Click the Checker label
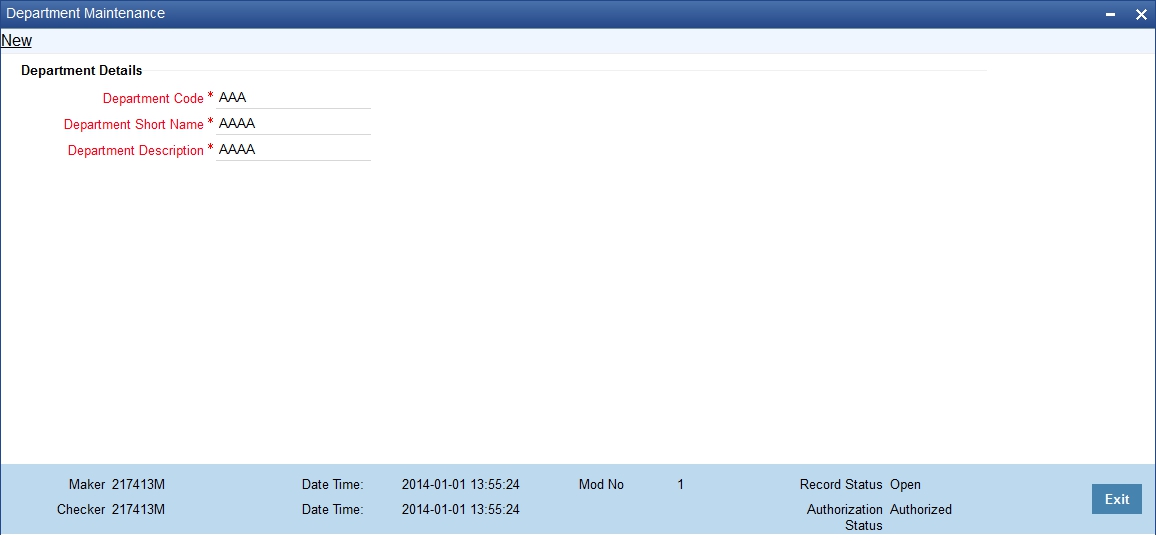 (81, 509)
